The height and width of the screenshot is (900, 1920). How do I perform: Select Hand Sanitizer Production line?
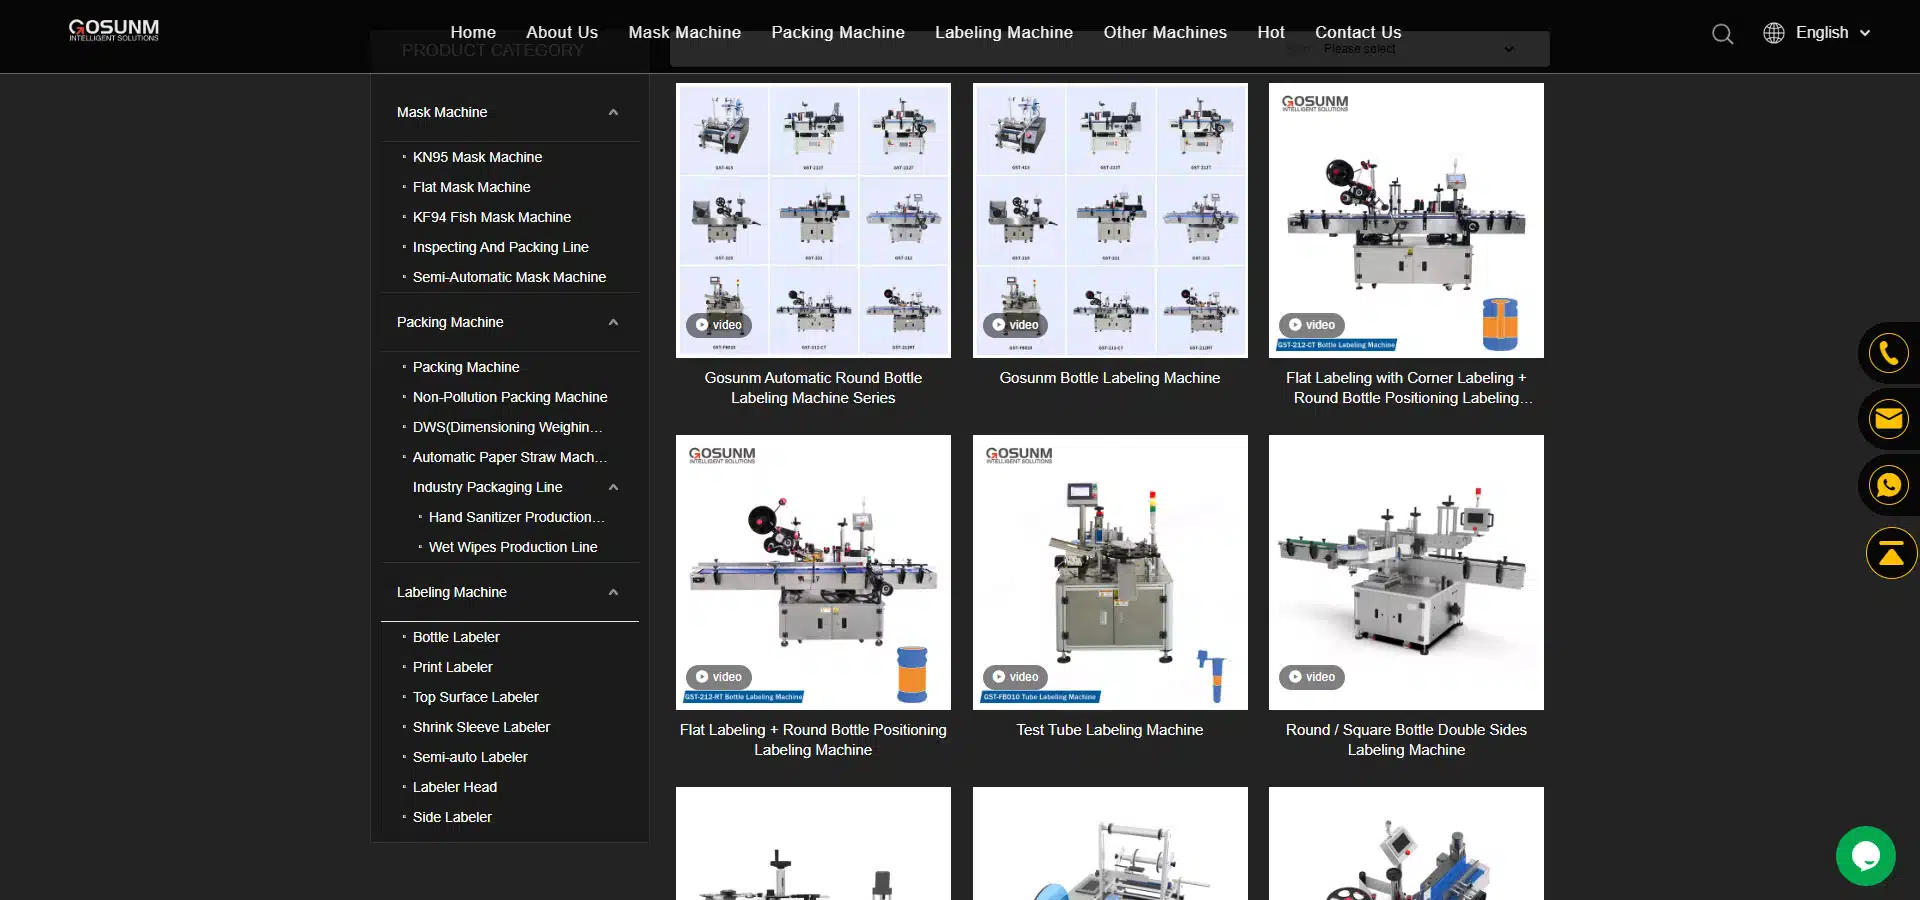click(517, 517)
